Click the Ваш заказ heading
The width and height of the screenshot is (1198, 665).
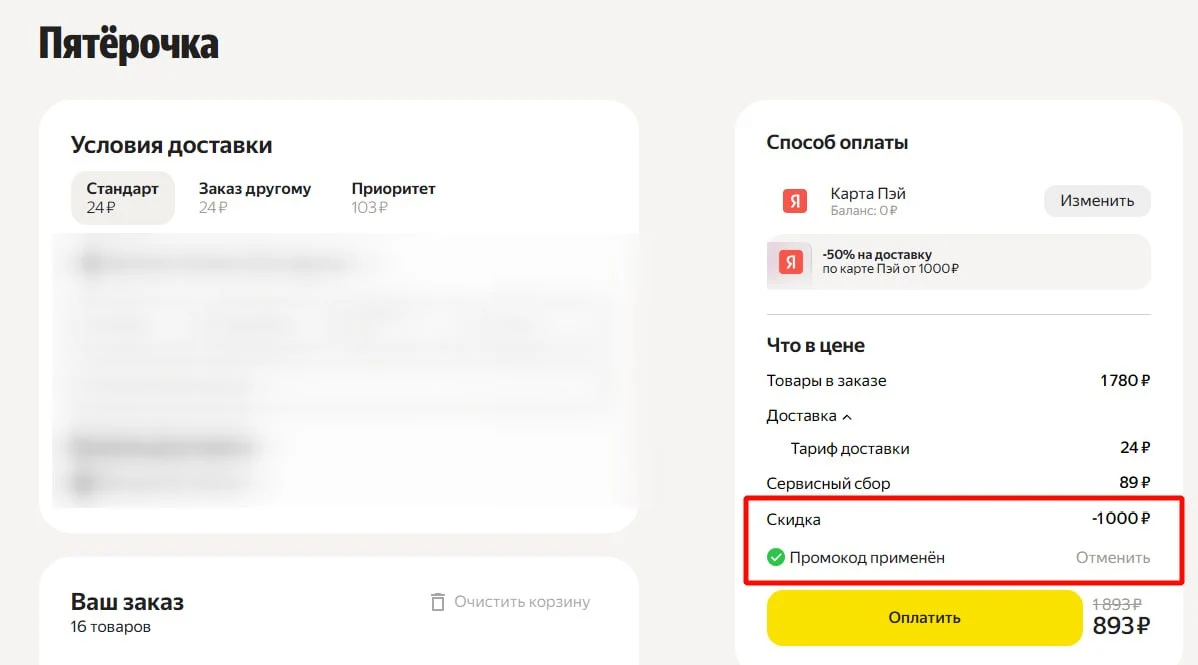pyautogui.click(x=127, y=602)
